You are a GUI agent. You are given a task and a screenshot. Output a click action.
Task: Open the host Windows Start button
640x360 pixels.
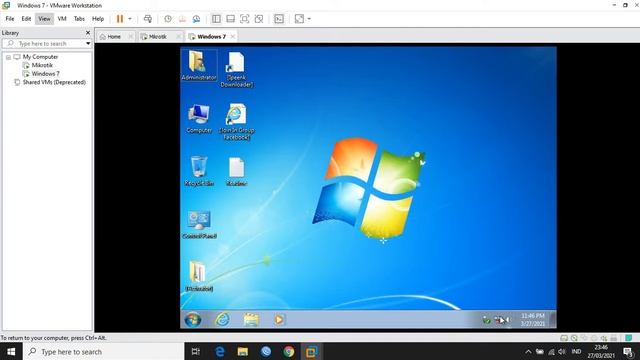tap(11, 351)
